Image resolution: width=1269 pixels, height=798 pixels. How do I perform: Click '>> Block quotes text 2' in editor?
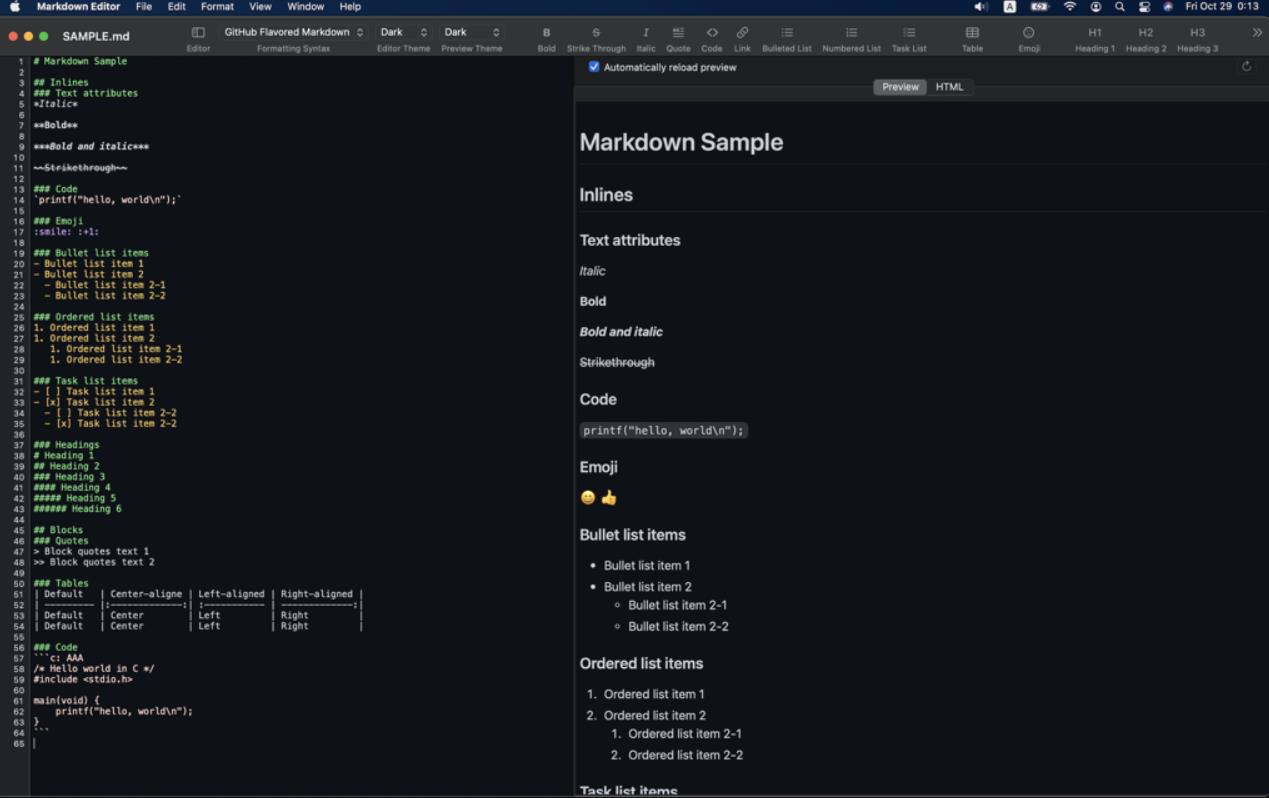(94, 562)
